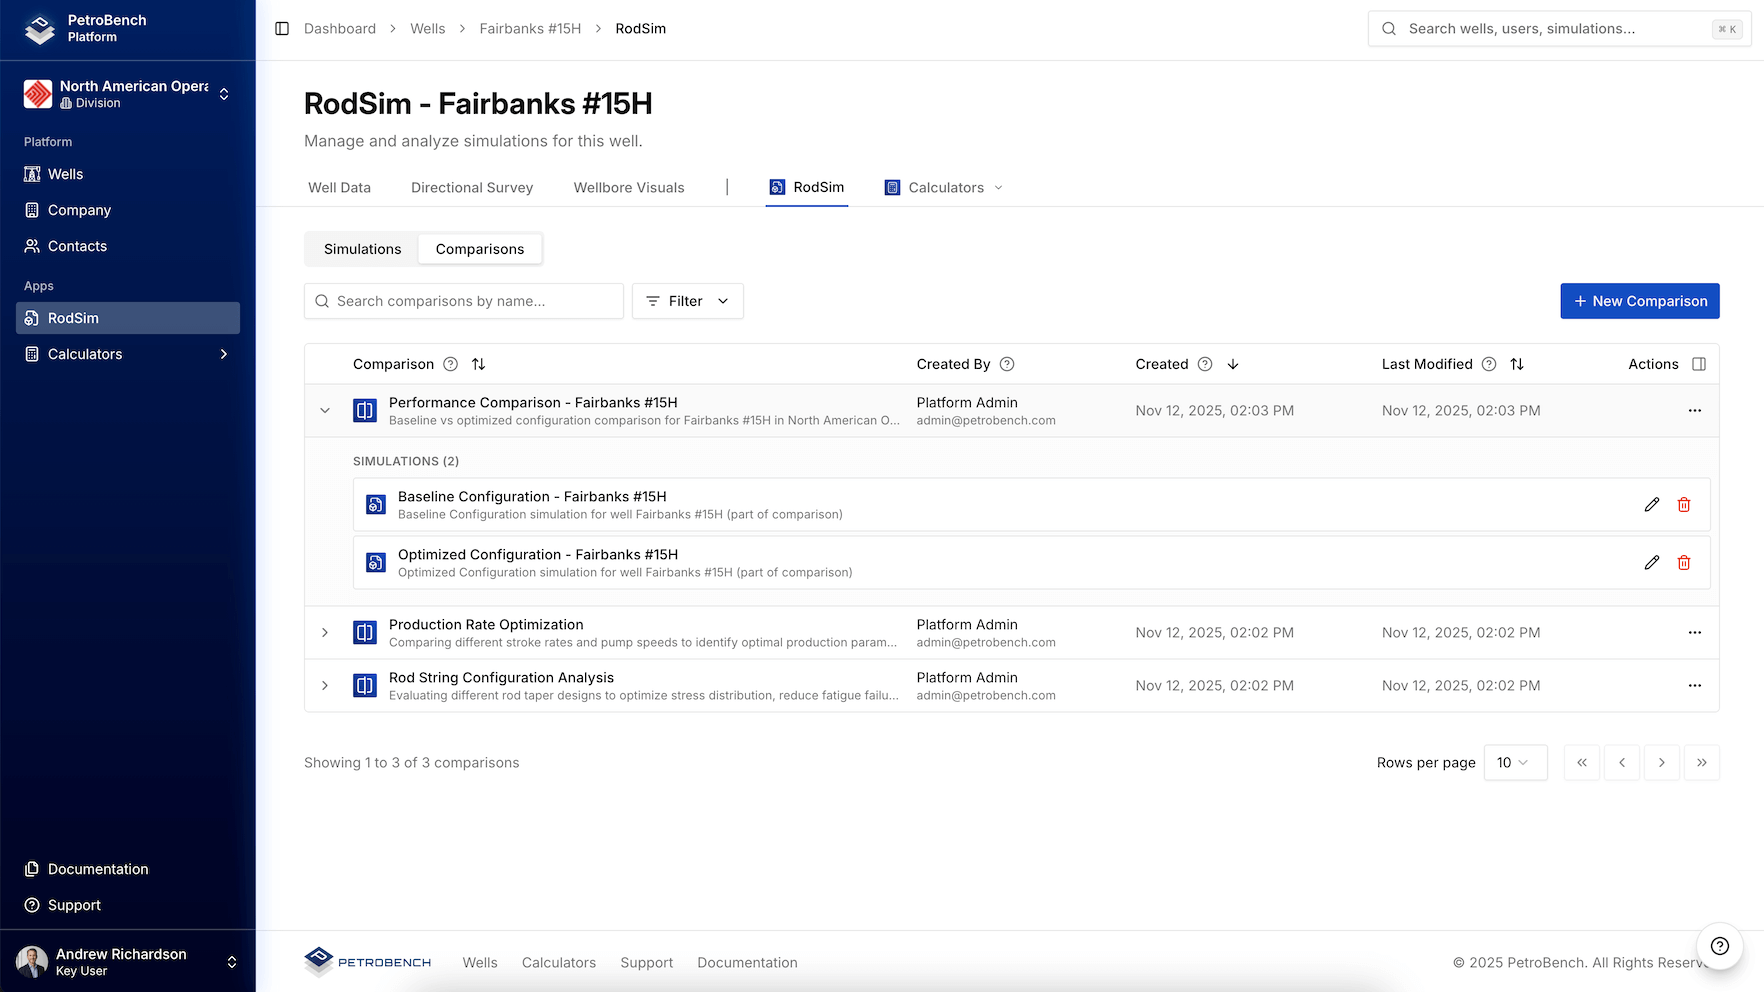This screenshot has height=992, width=1764.
Task: Open the Filter dropdown
Action: coord(687,301)
